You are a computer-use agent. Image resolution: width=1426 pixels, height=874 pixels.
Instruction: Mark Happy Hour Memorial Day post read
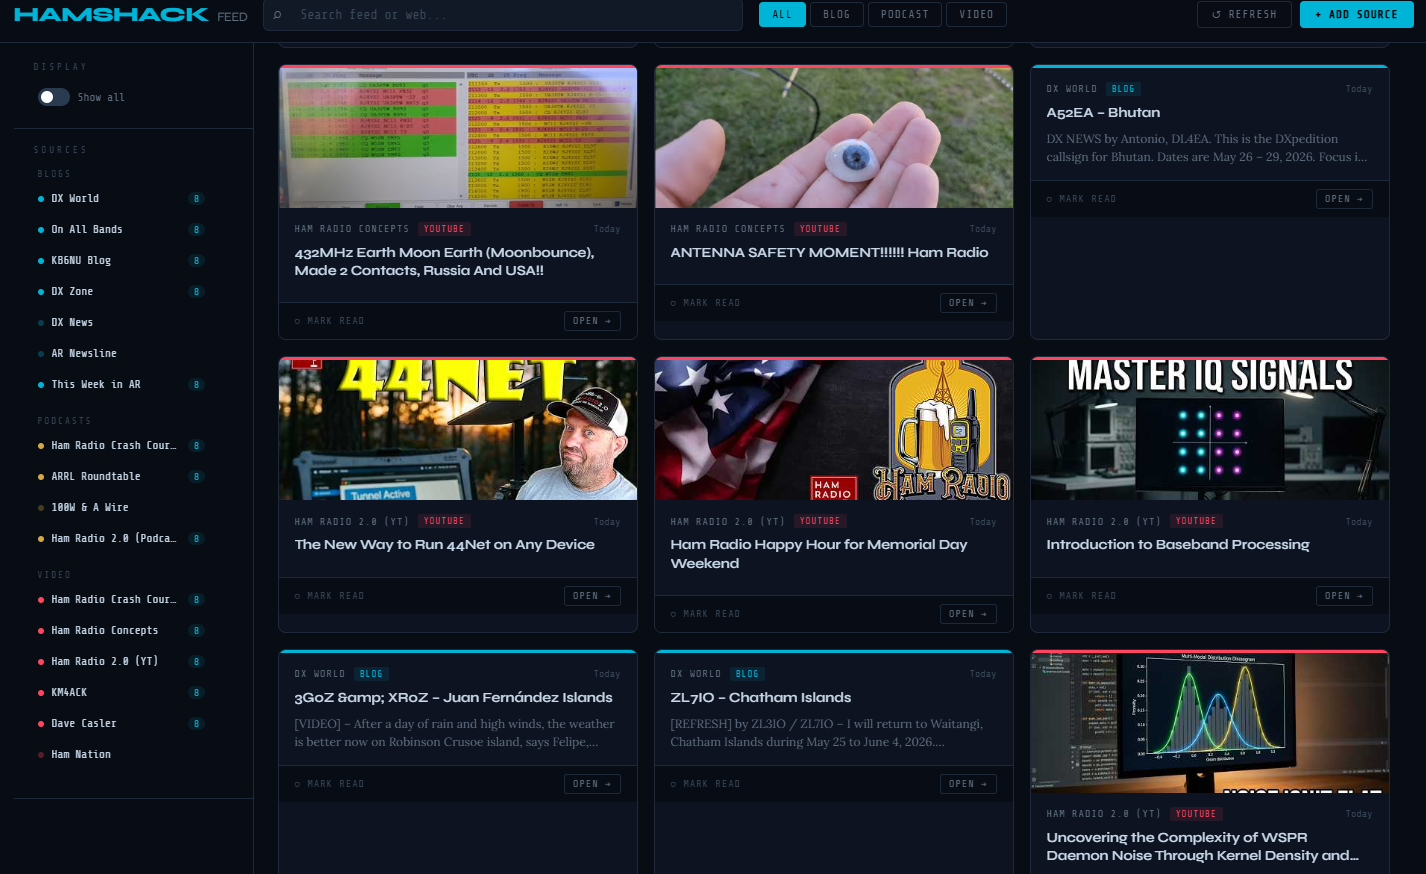click(x=706, y=614)
